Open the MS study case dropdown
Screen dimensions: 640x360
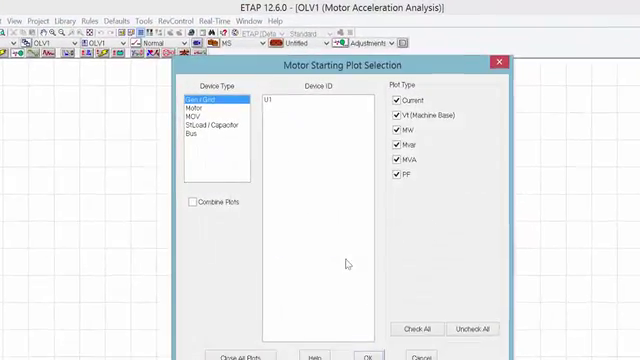click(x=262, y=43)
